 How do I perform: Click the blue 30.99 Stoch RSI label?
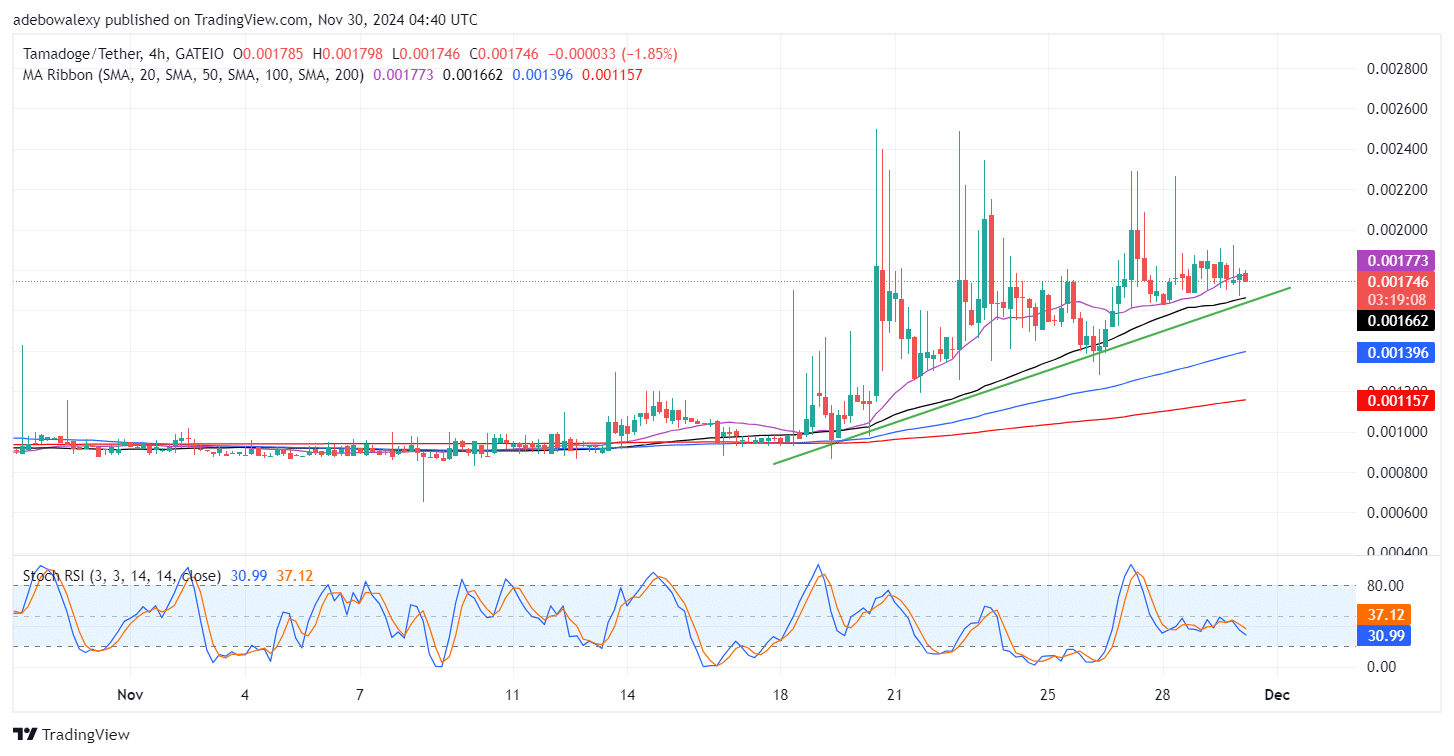point(1384,636)
